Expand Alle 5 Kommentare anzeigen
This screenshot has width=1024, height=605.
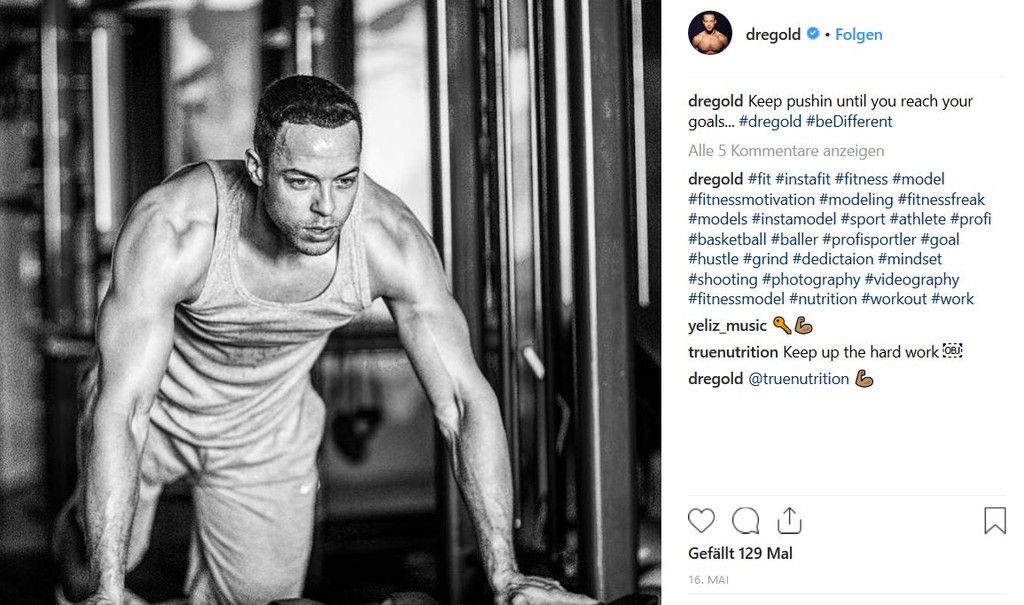[x=786, y=151]
